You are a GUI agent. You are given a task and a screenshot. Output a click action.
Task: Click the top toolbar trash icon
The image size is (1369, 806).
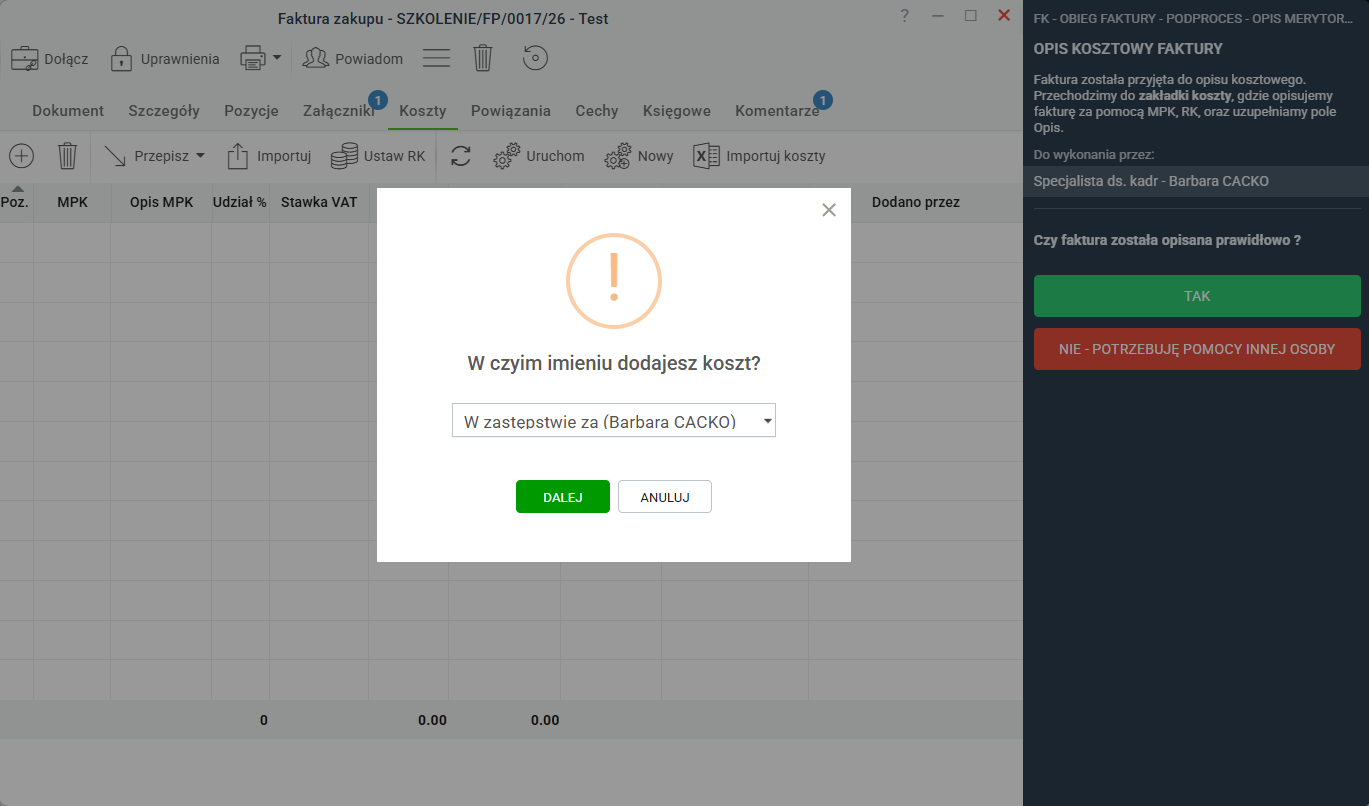coord(483,58)
